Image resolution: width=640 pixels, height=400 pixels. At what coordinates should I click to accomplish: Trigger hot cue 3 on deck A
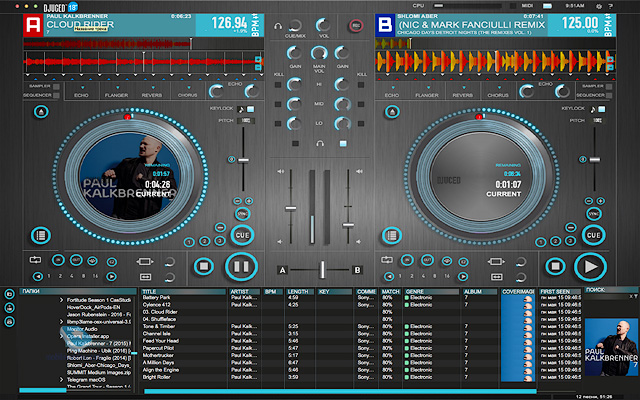tap(220, 241)
